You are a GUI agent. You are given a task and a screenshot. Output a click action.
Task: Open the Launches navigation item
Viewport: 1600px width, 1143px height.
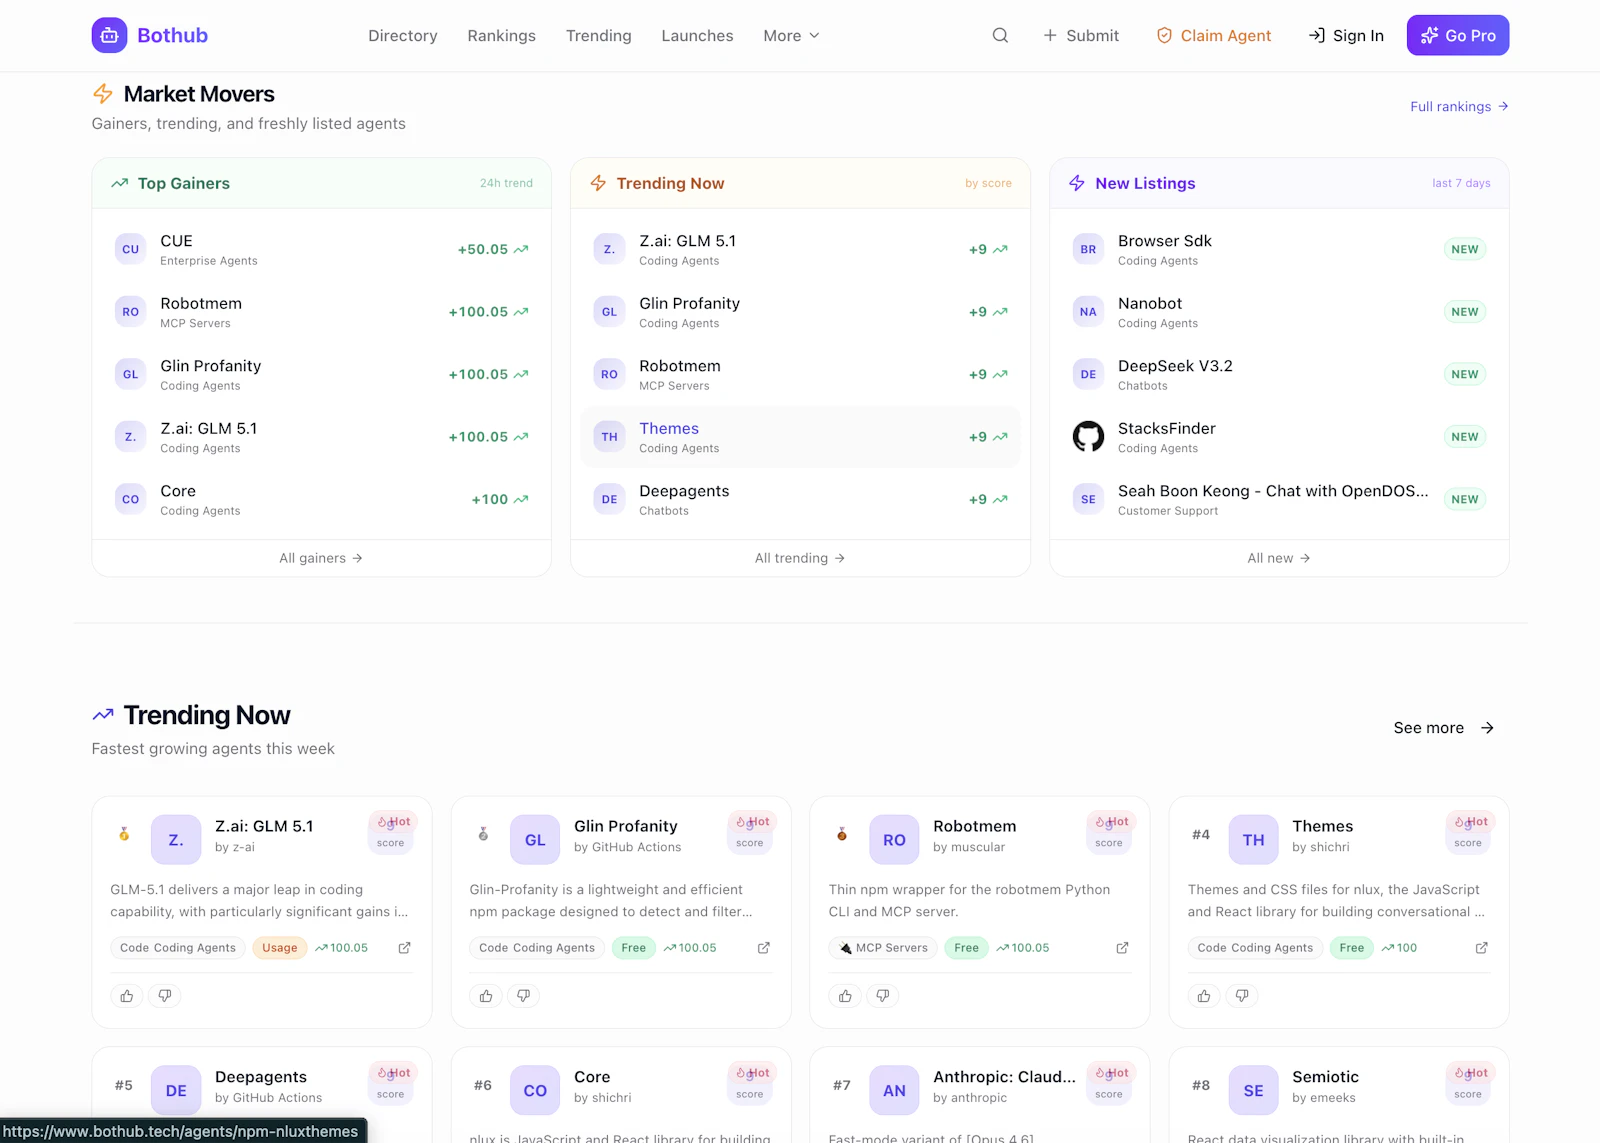[x=697, y=35]
